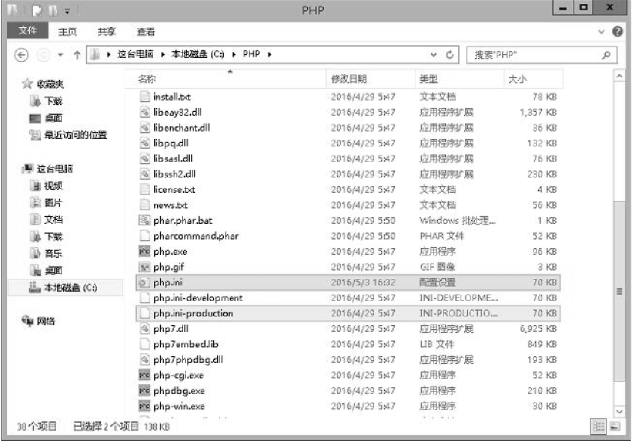This screenshot has height=441, width=632.
Task: Open the 文件 ribbon tab
Action: pos(27,31)
